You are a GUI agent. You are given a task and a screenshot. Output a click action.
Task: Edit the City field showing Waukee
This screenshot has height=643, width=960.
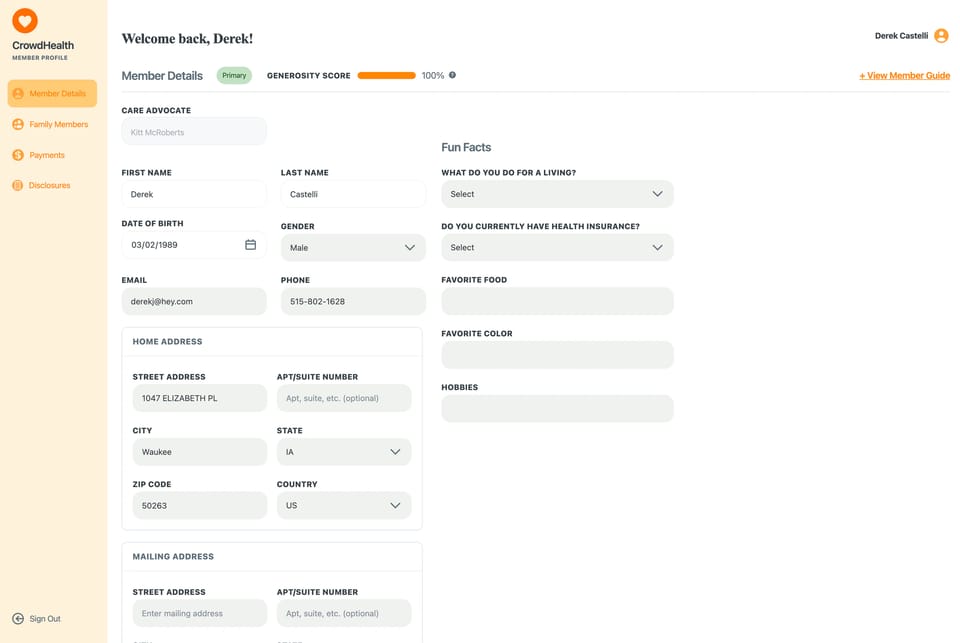tap(200, 452)
